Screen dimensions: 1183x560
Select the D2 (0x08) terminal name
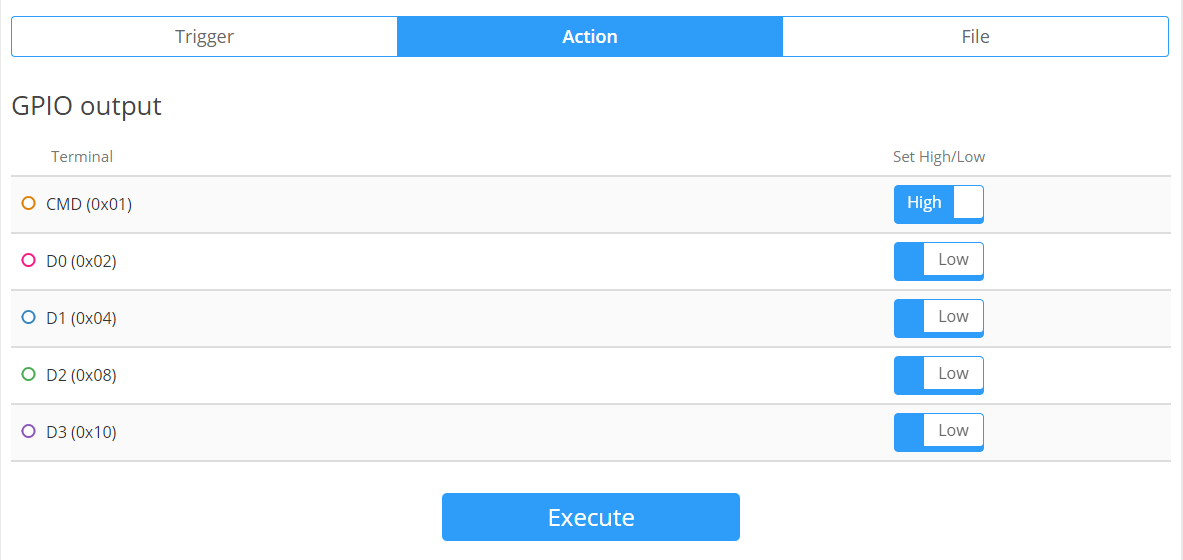[x=81, y=375]
